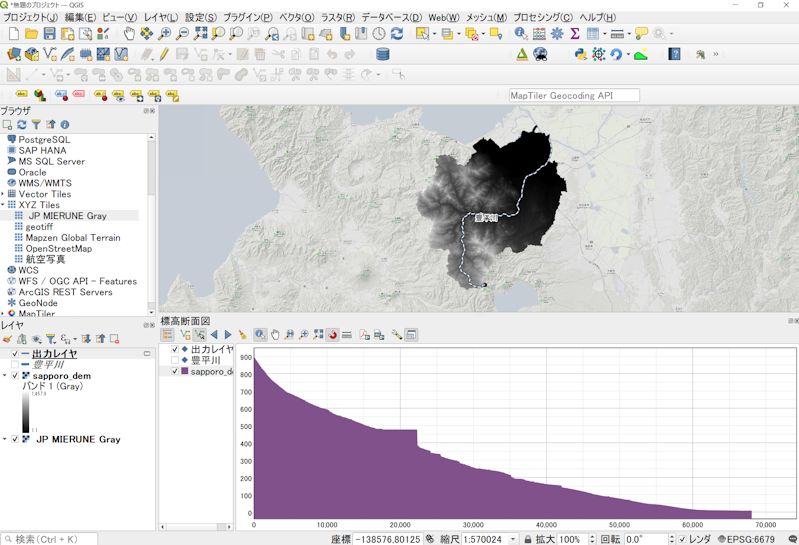The height and width of the screenshot is (545, 799).
Task: Open the attribute table icon
Action: click(593, 34)
